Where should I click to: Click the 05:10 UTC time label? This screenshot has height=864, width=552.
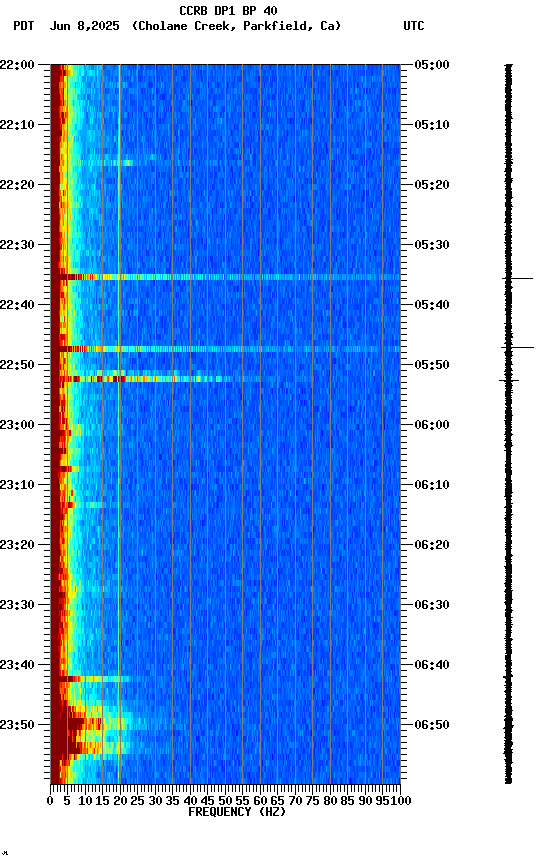click(x=432, y=125)
